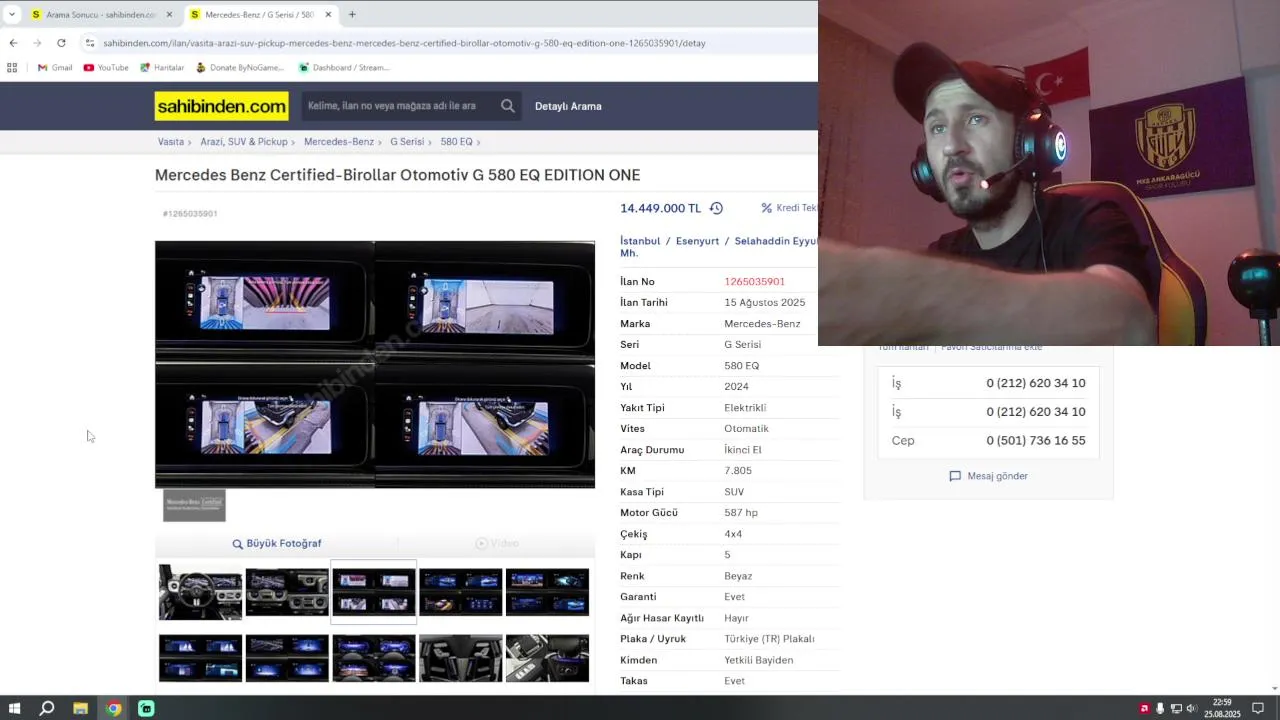Click the Elektrikli fuel type value
The height and width of the screenshot is (720, 1280).
[745, 408]
